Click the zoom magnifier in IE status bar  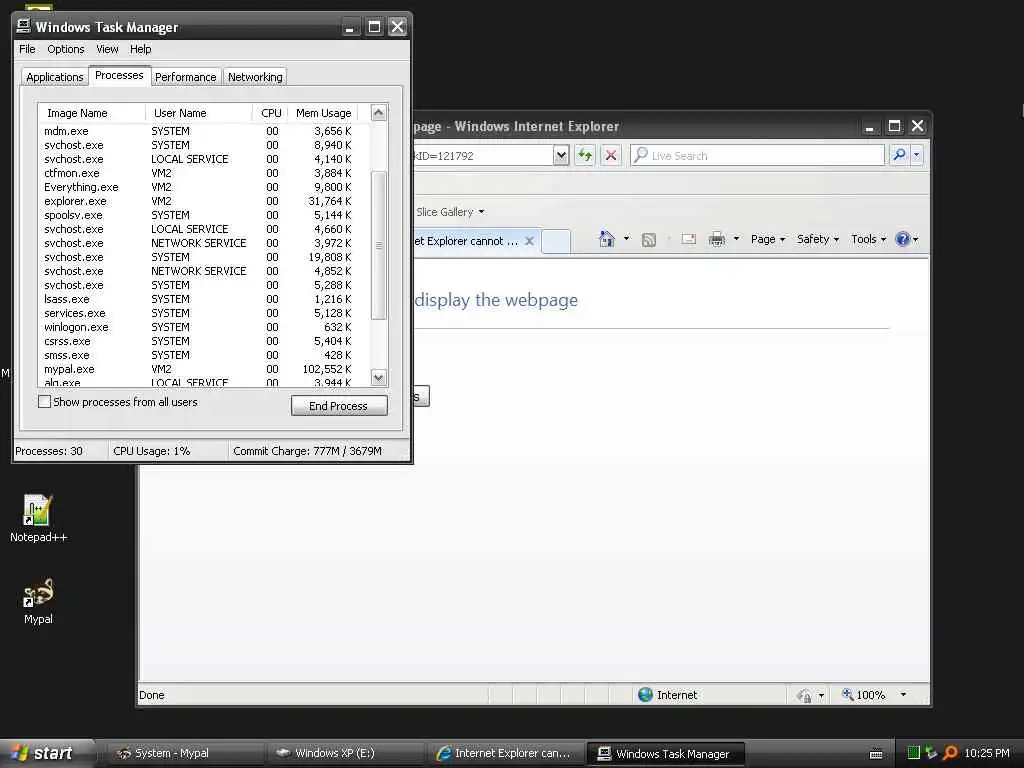coord(848,694)
